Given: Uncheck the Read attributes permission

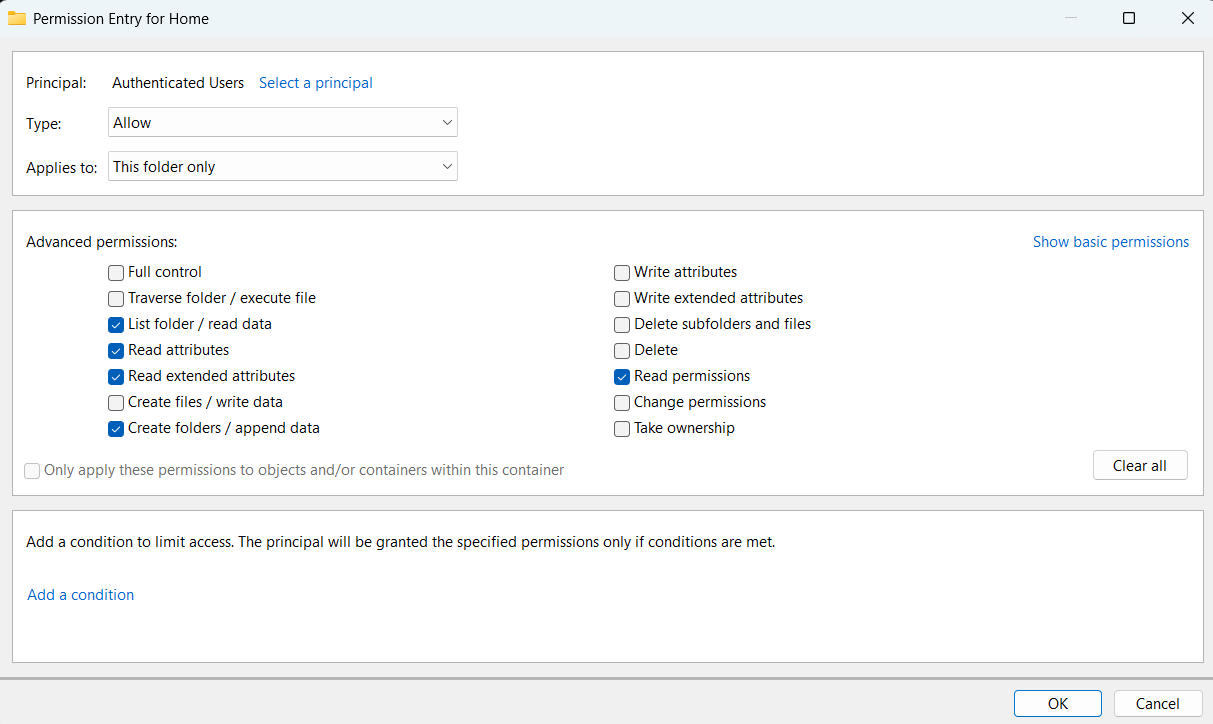Looking at the screenshot, I should pos(116,350).
